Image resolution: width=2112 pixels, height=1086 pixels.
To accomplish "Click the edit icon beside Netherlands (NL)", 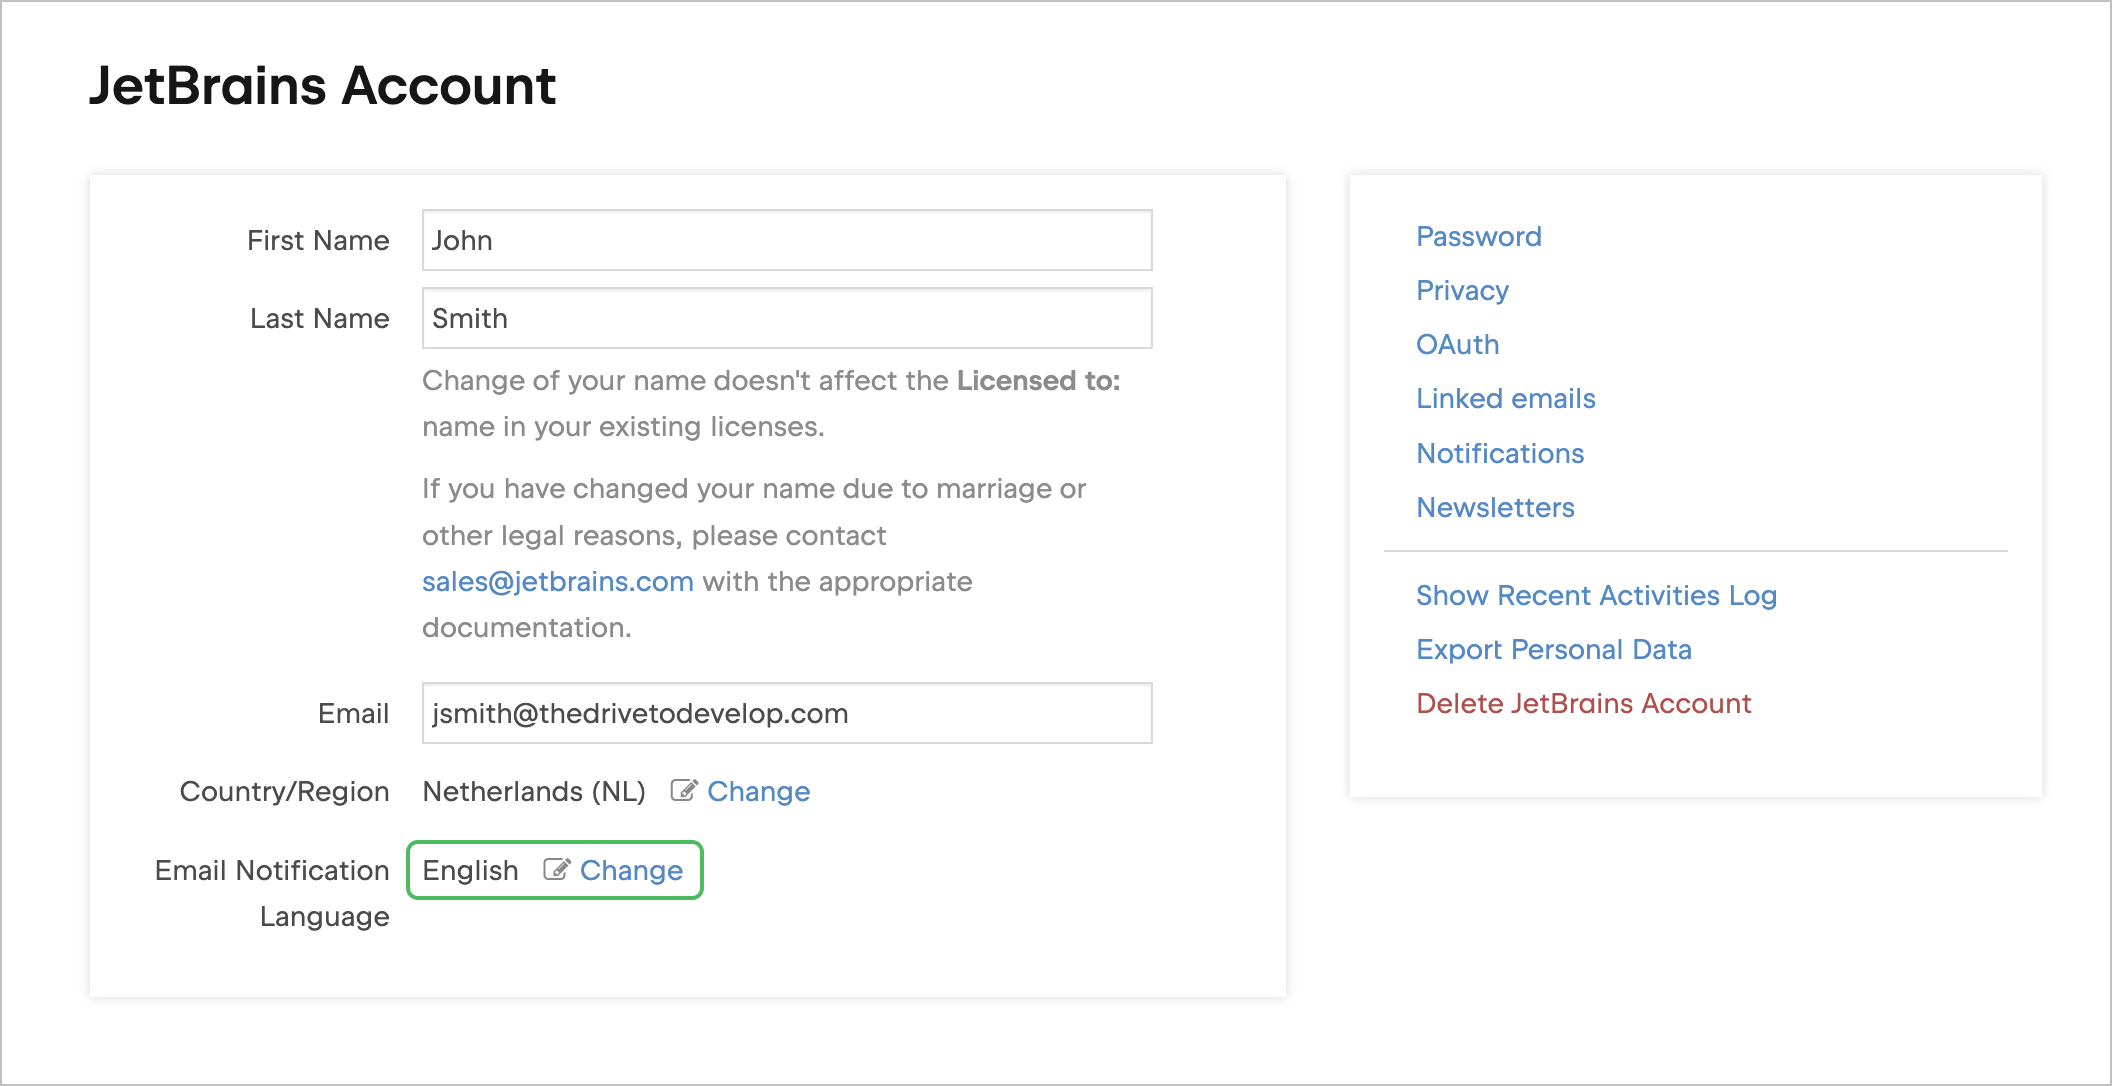I will (x=683, y=791).
